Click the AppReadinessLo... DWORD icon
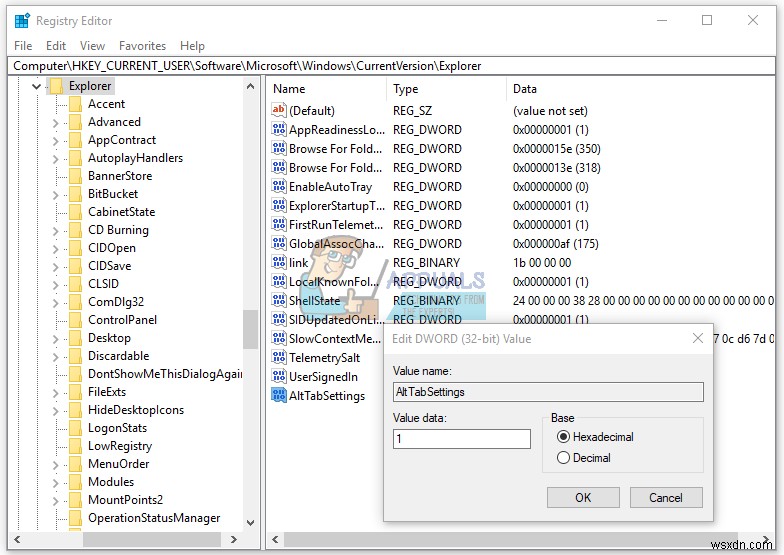Viewport: 784px width, 555px height. click(x=278, y=129)
